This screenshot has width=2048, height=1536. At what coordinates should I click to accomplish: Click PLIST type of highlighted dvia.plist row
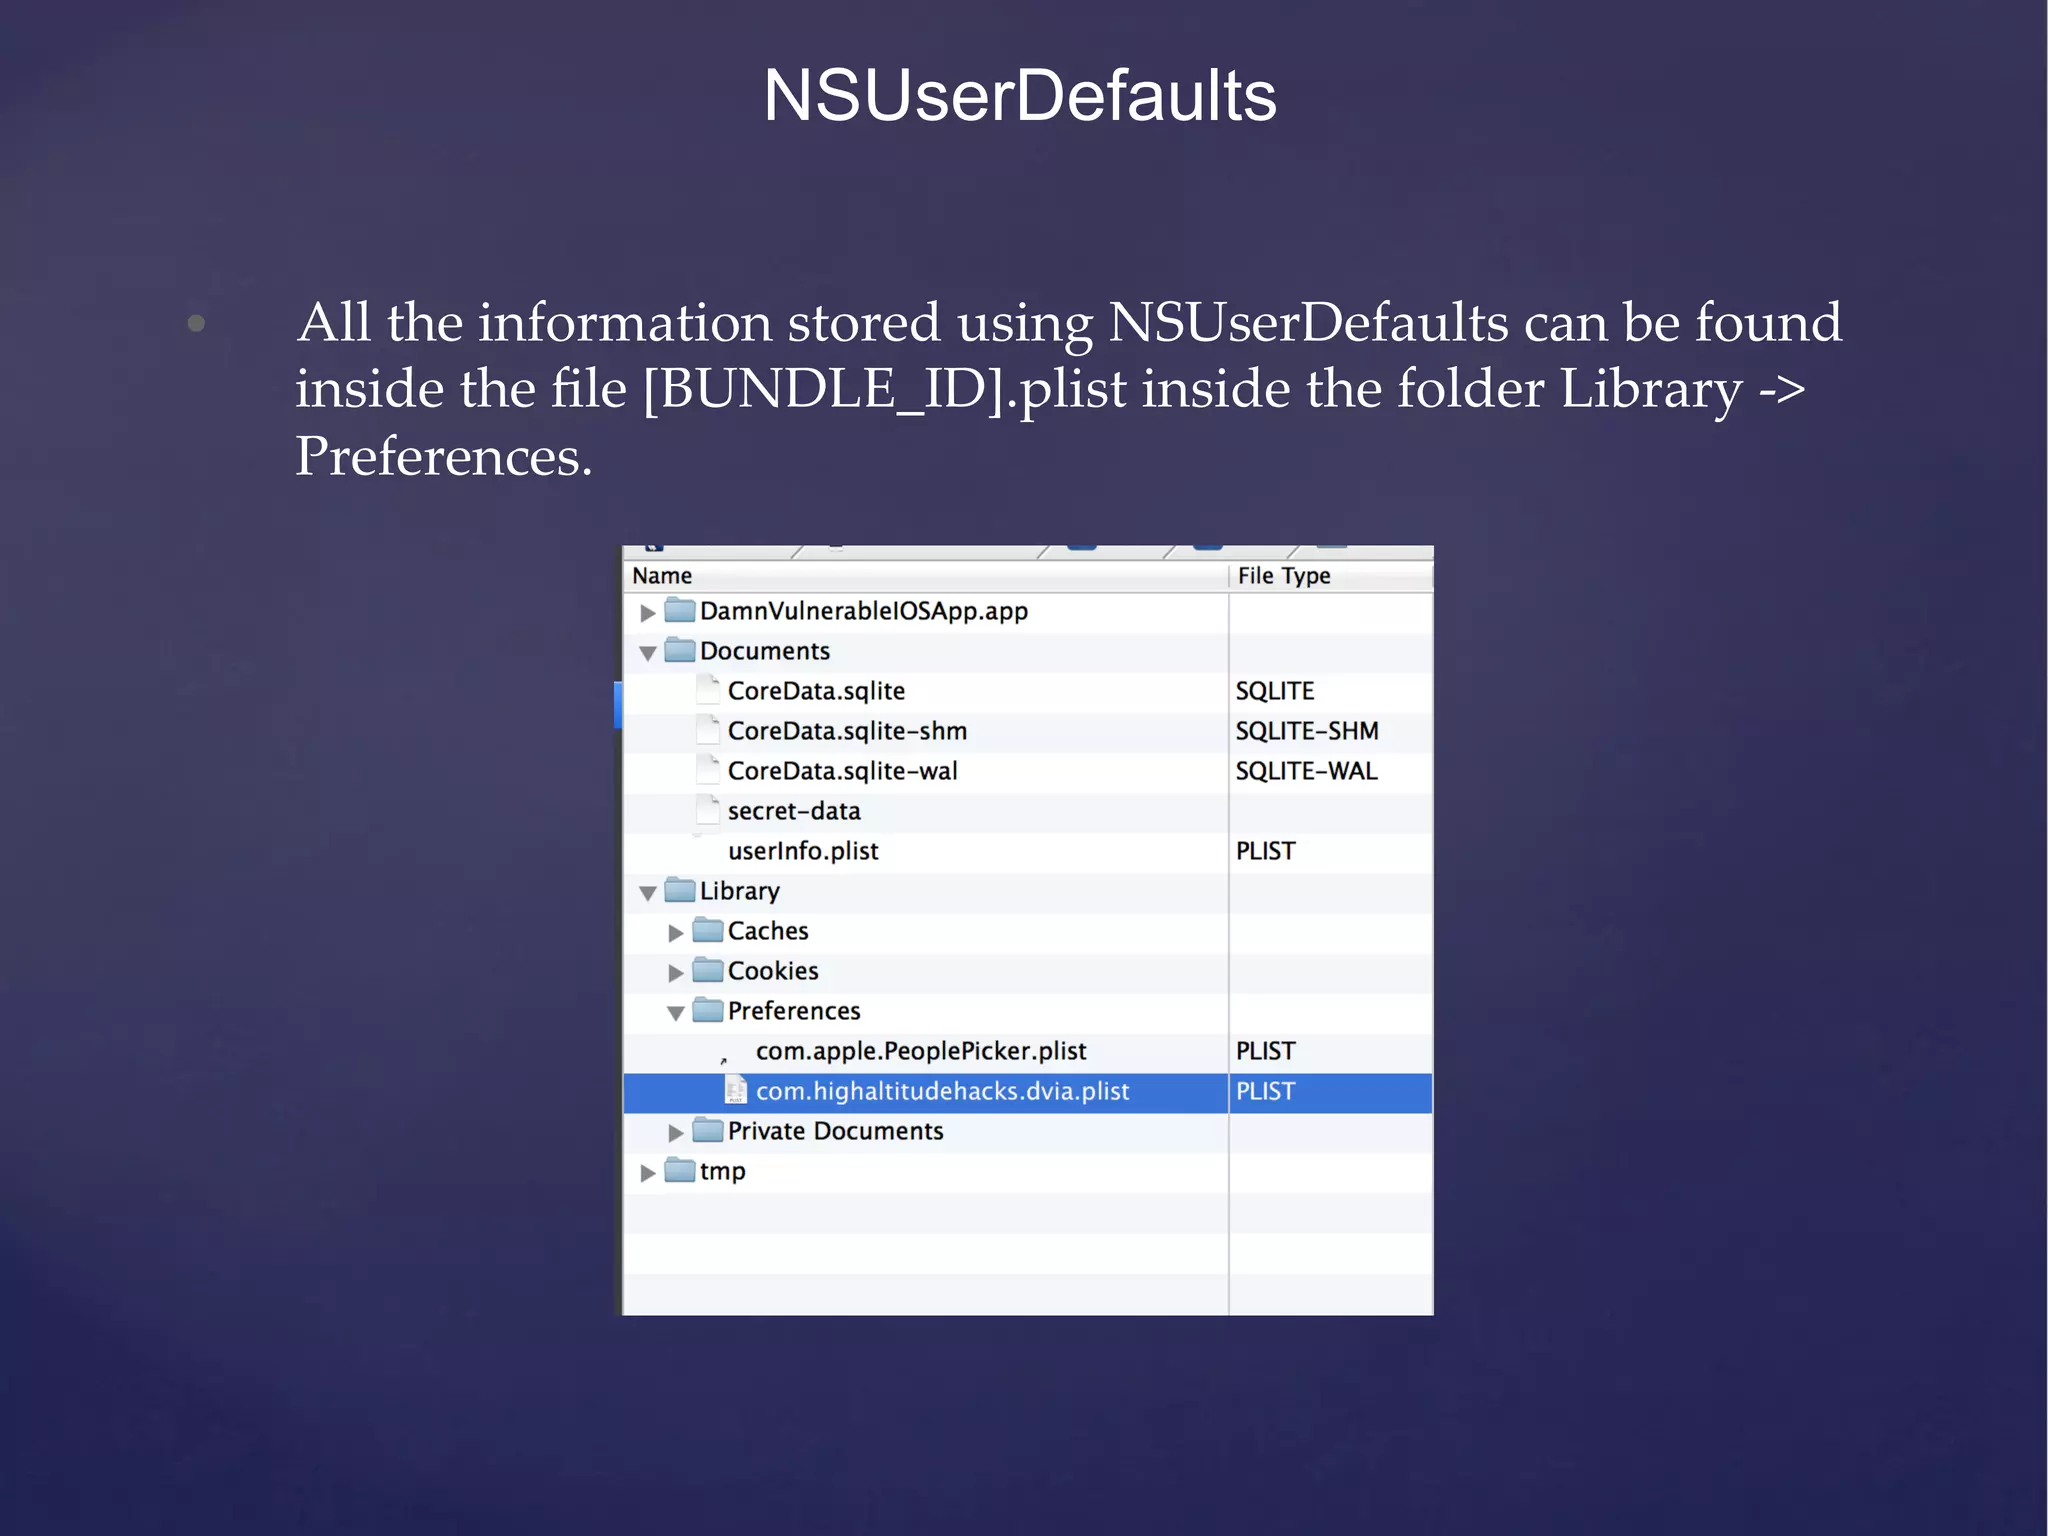pos(1266,1091)
